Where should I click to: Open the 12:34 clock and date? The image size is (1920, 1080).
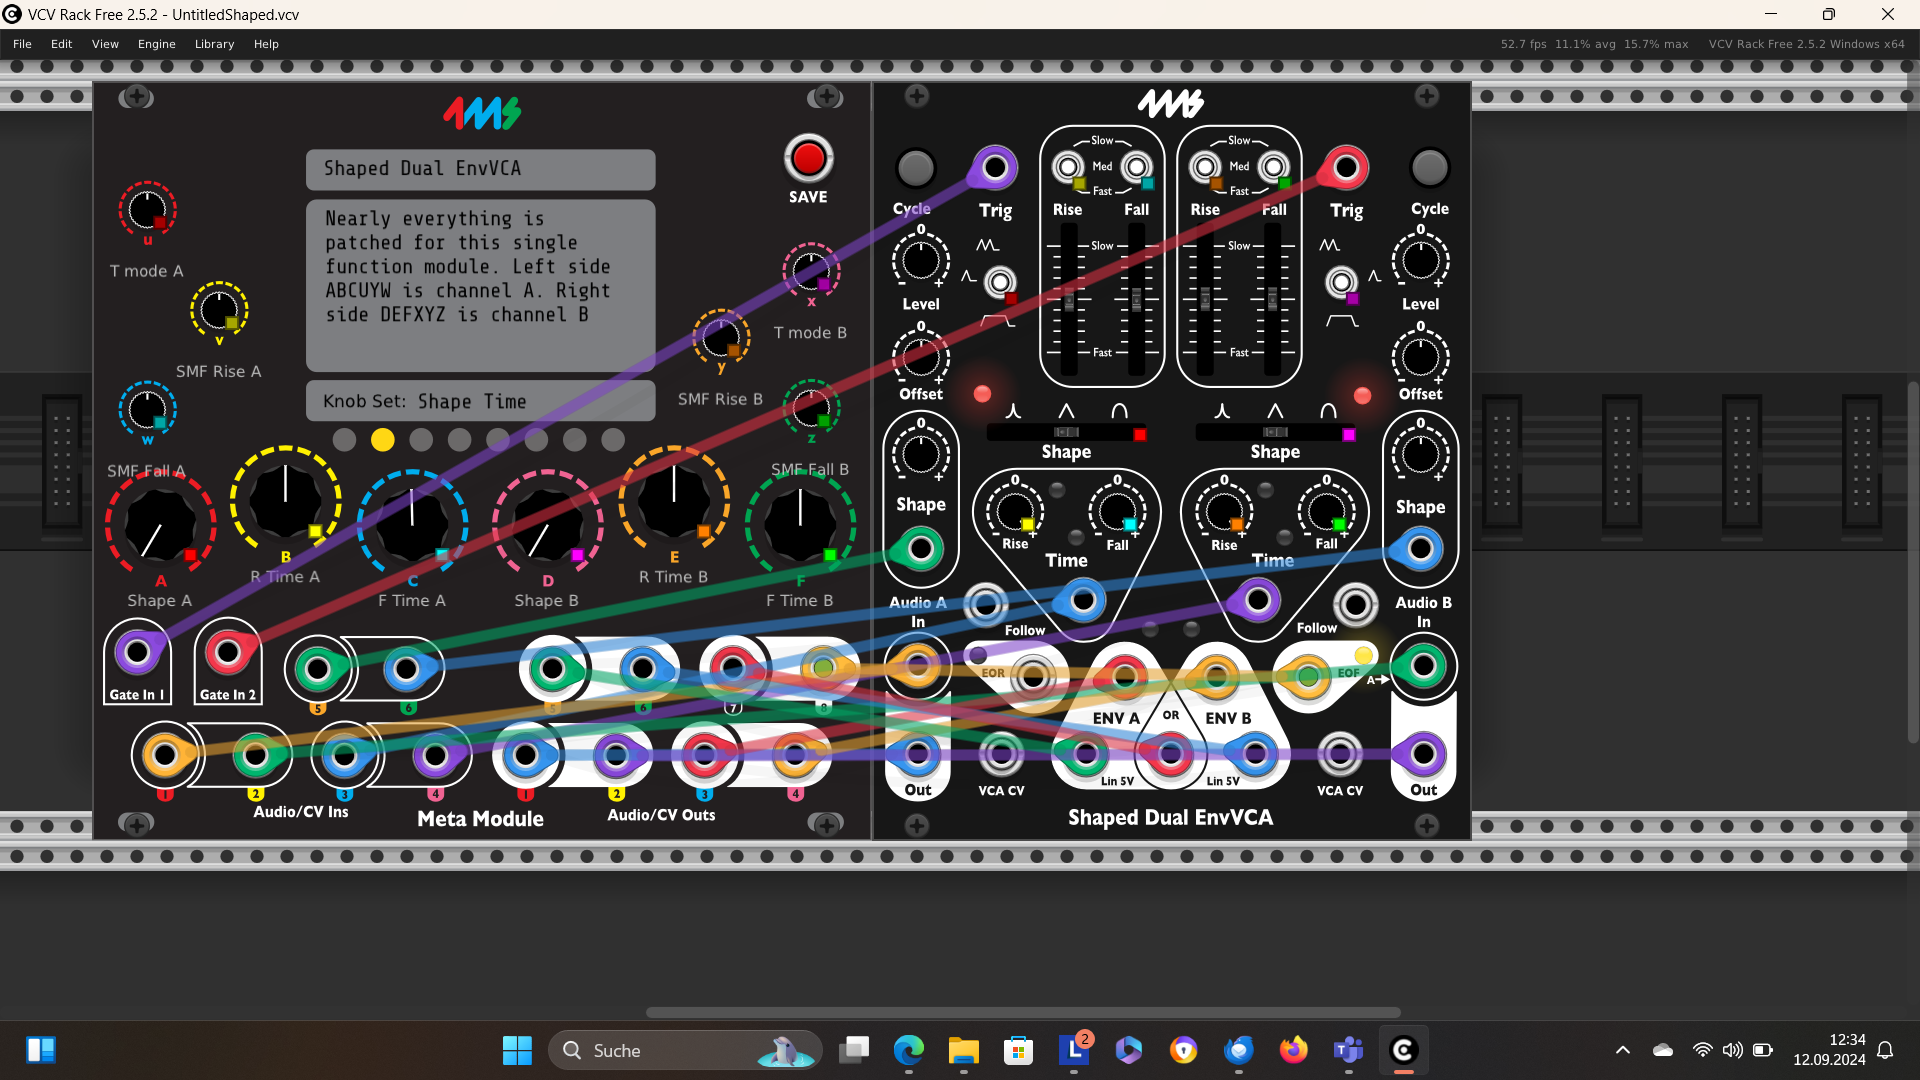pos(1829,1050)
